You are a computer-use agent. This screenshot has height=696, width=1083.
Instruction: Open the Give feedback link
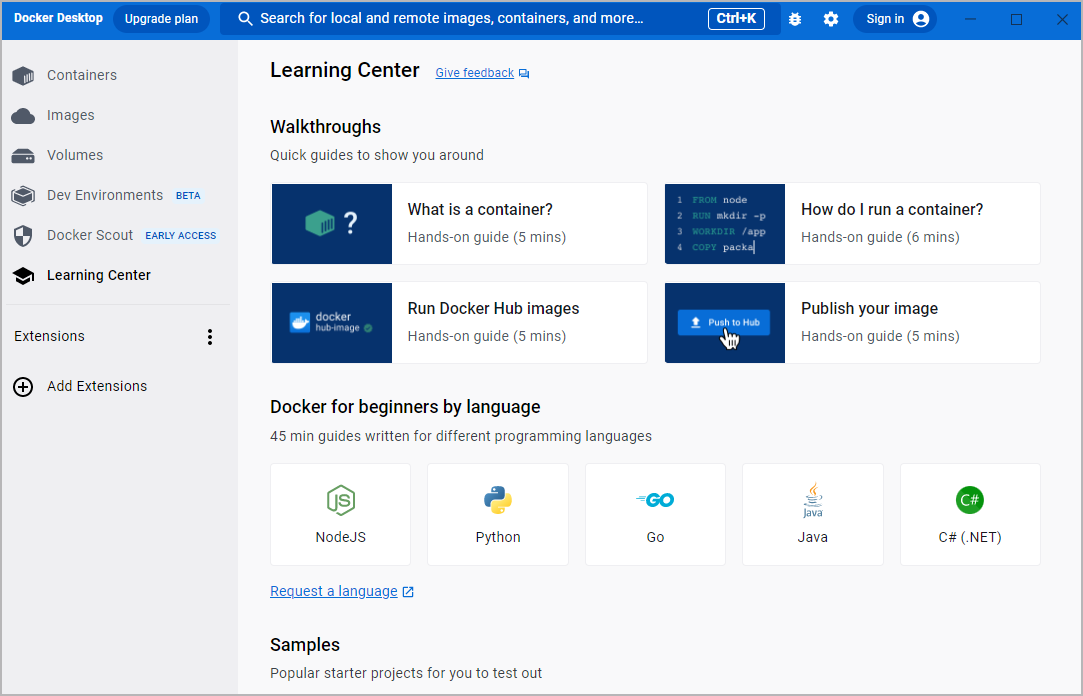click(x=475, y=72)
